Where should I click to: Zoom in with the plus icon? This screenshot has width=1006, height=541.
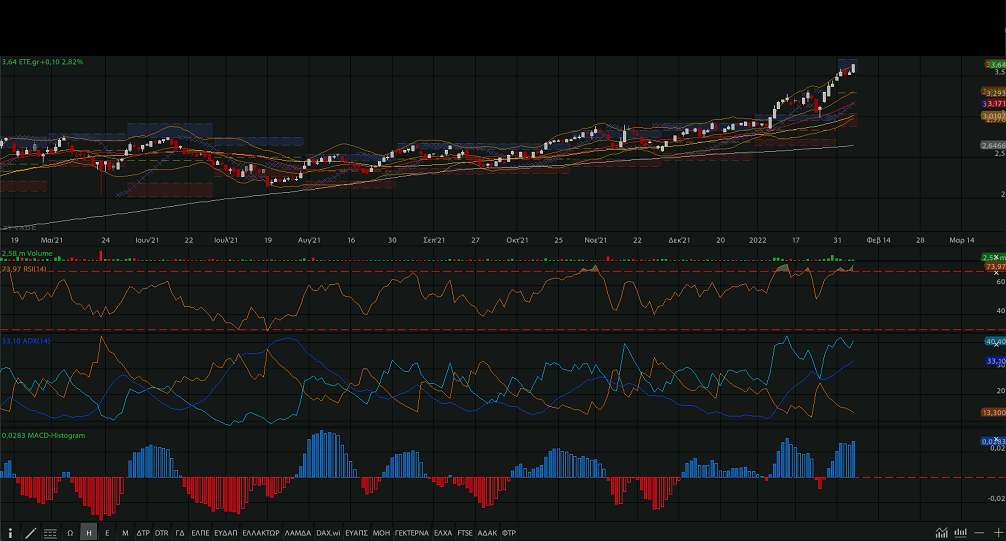click(x=996, y=533)
